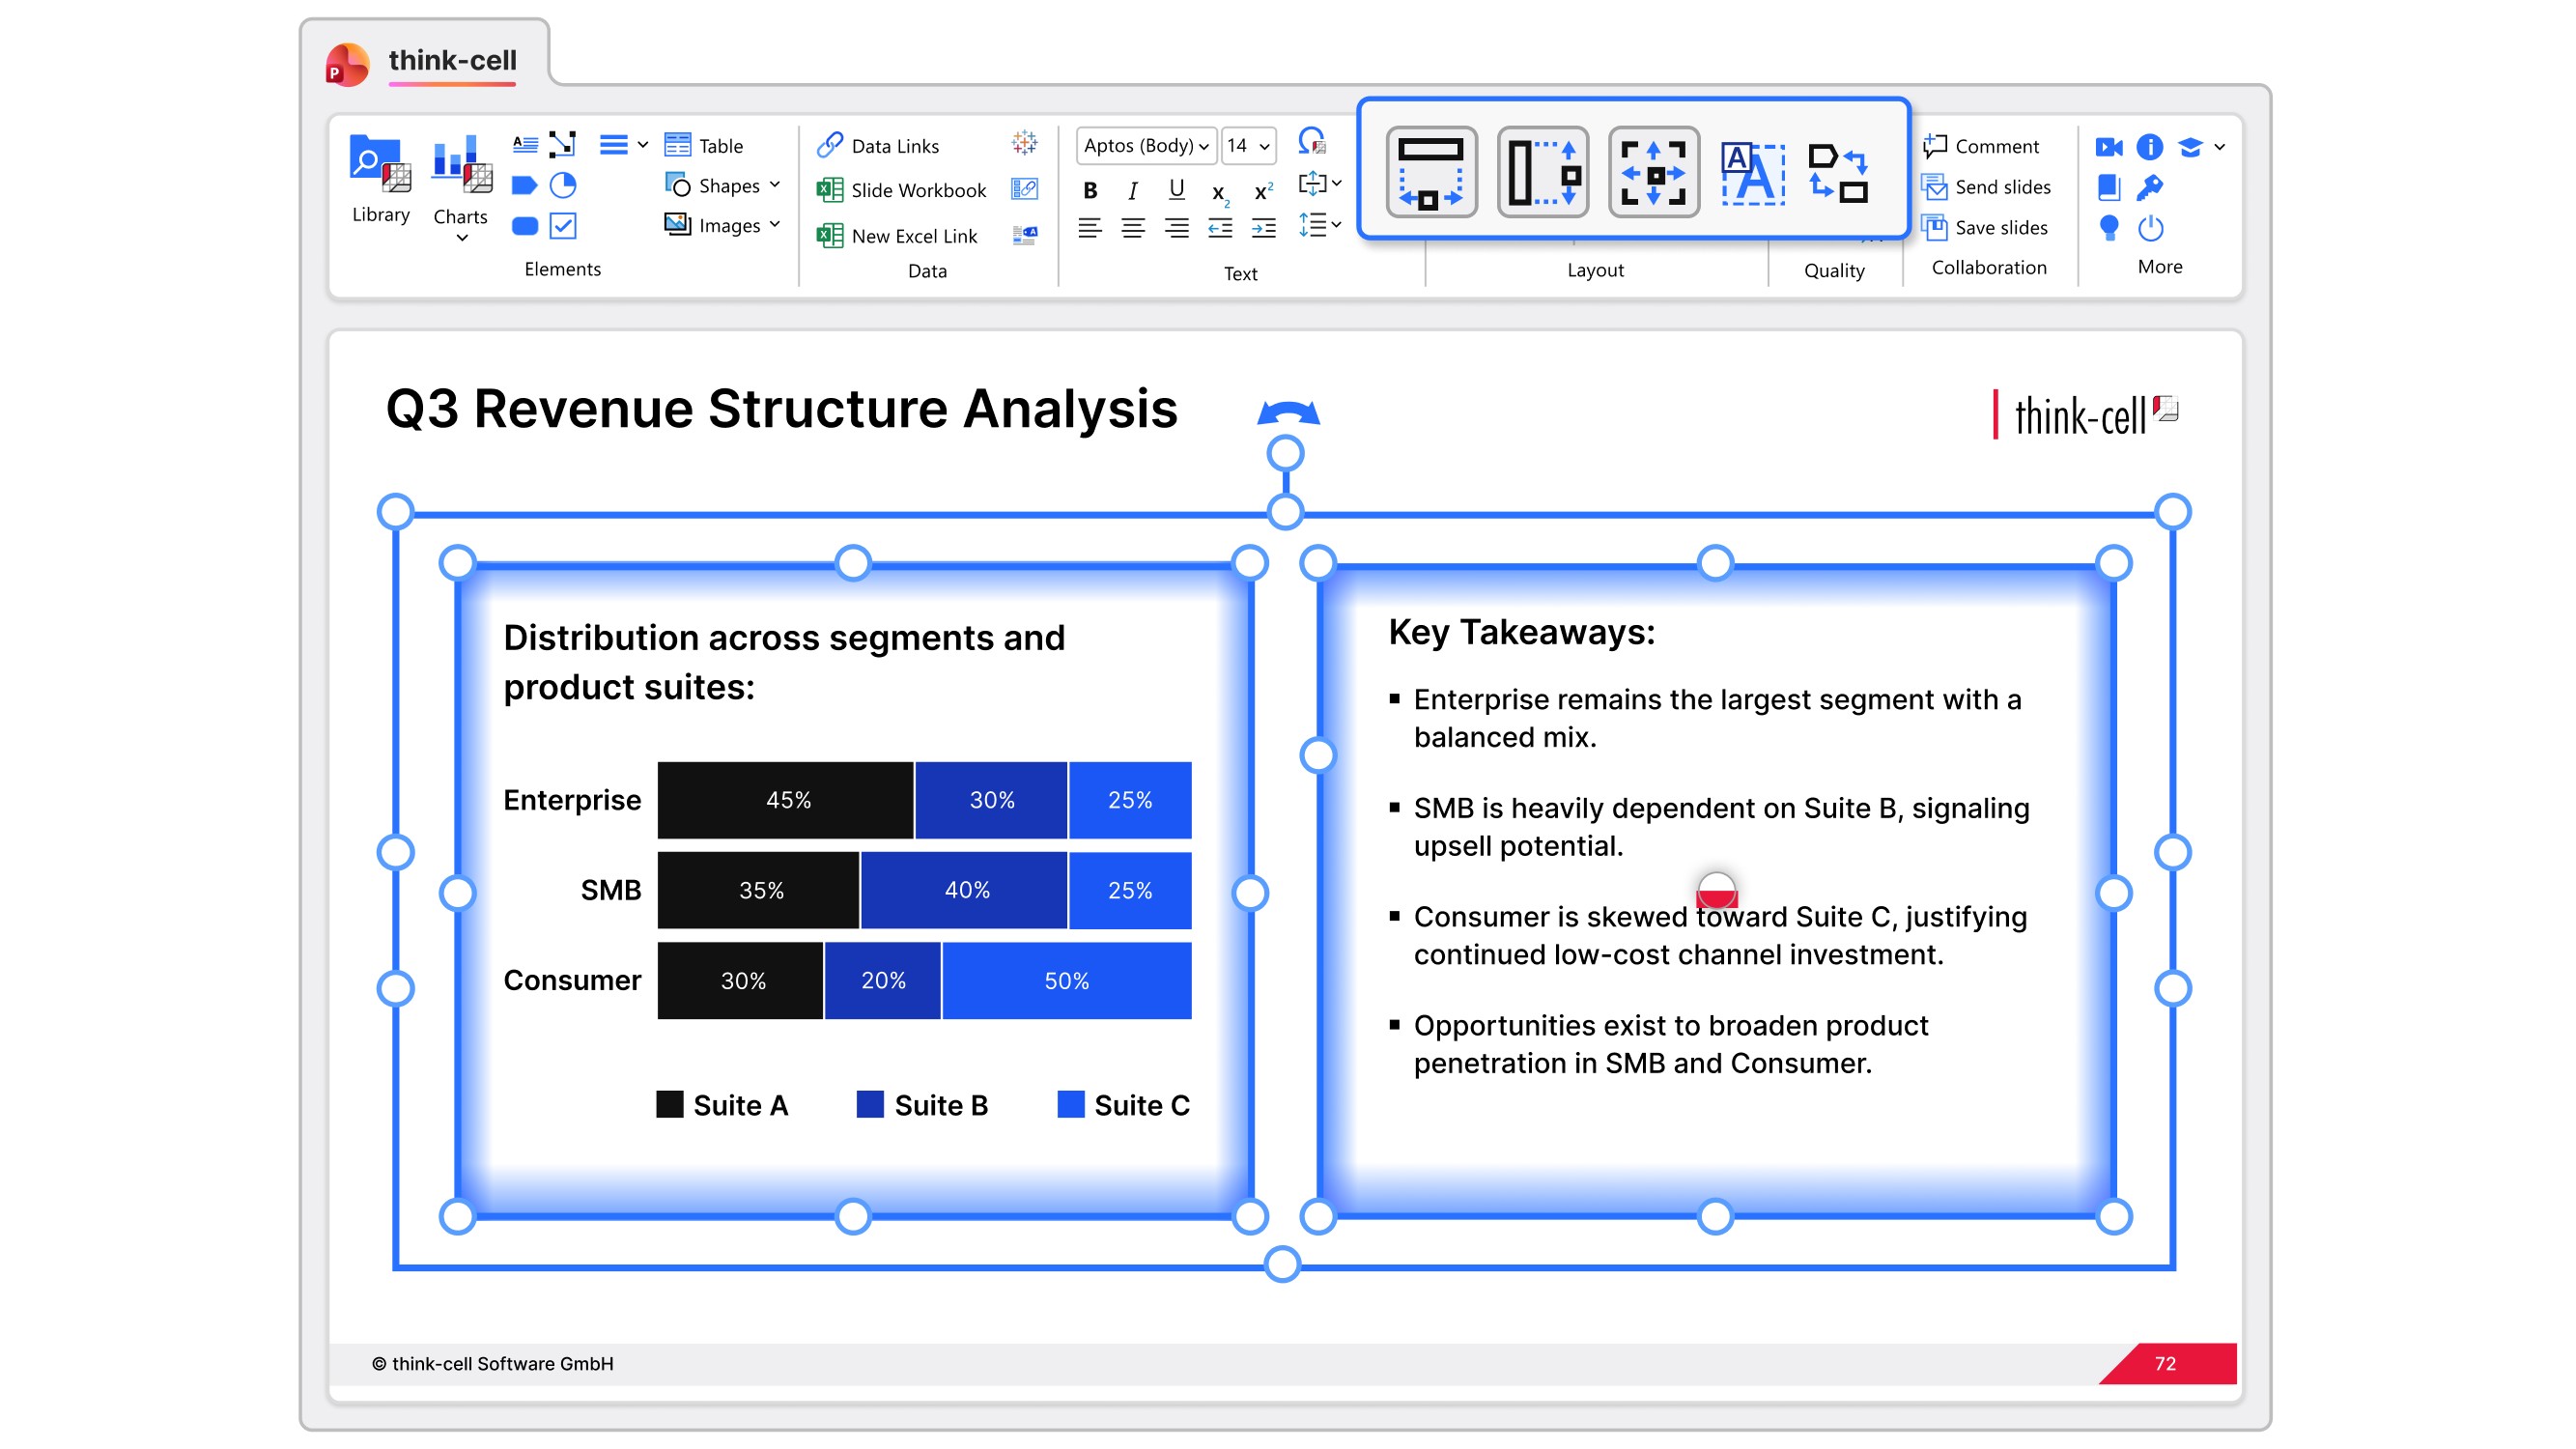
Task: Click the Same Height layout icon
Action: (x=1542, y=172)
